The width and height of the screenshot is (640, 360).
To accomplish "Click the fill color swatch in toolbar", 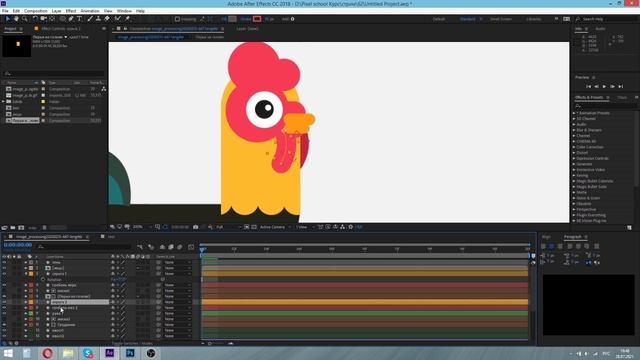I will pos(232,19).
